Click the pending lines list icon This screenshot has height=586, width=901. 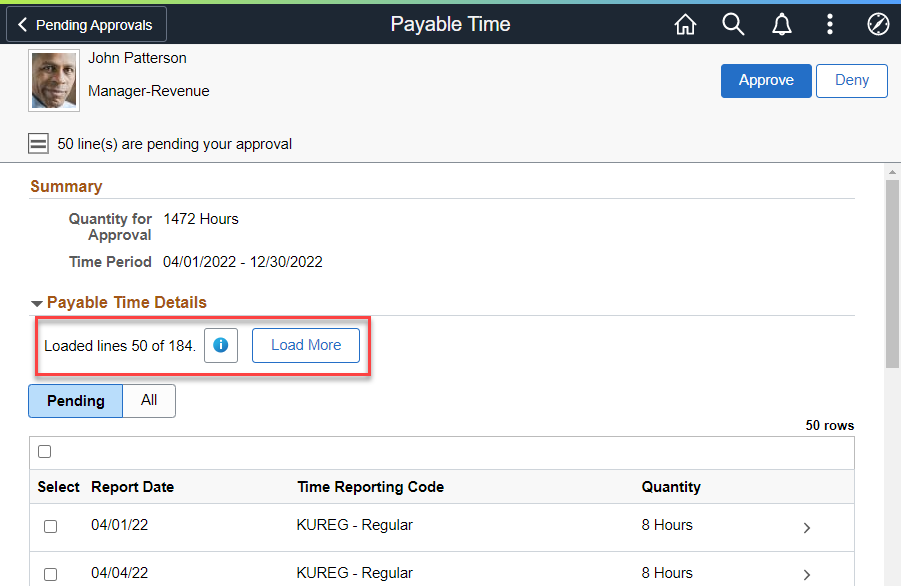tap(38, 144)
